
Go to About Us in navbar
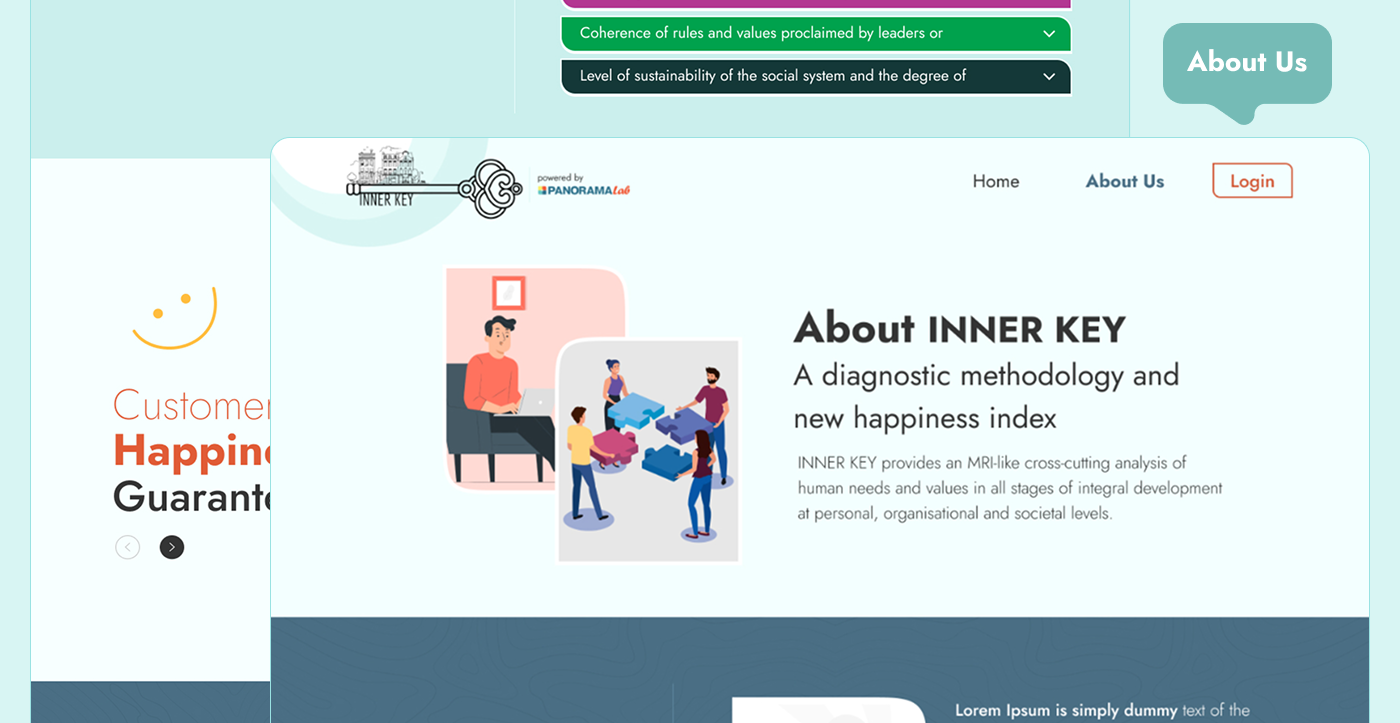point(1124,181)
